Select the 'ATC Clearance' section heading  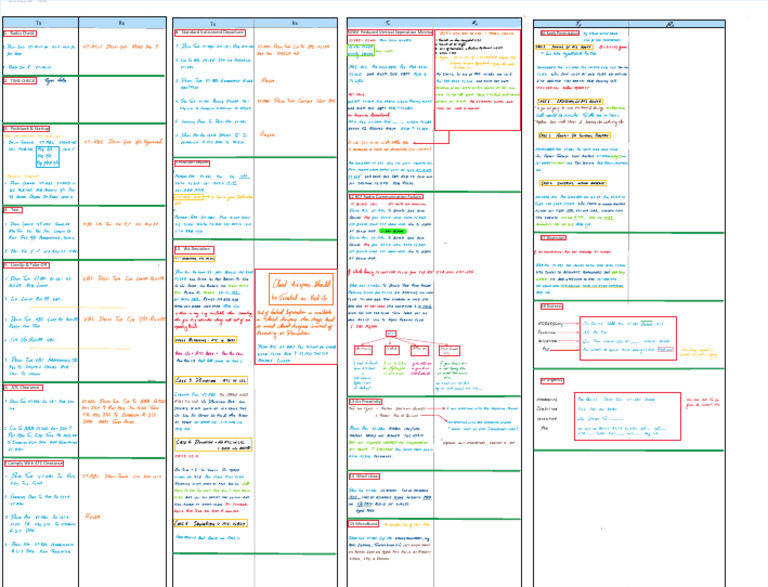coord(23,388)
